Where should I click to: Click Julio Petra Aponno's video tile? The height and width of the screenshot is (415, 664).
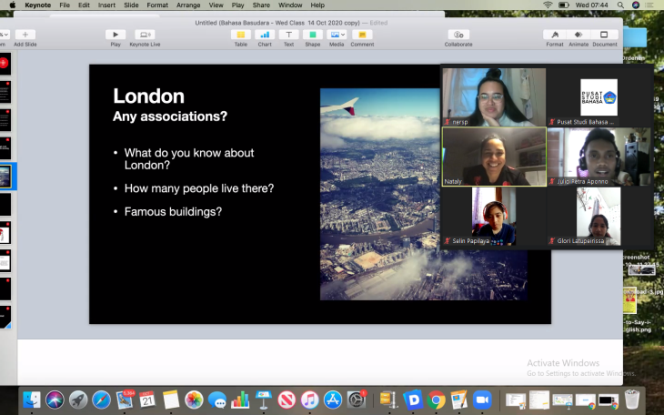click(x=599, y=157)
